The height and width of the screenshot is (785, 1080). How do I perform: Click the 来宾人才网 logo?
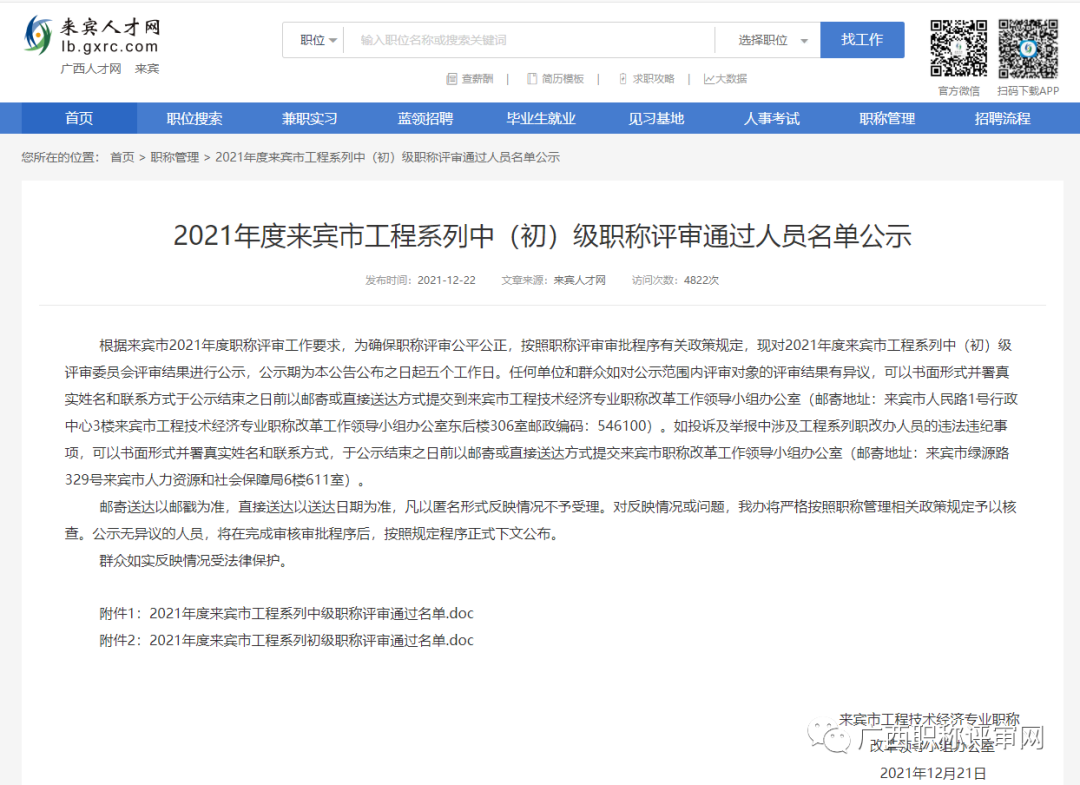tap(92, 36)
